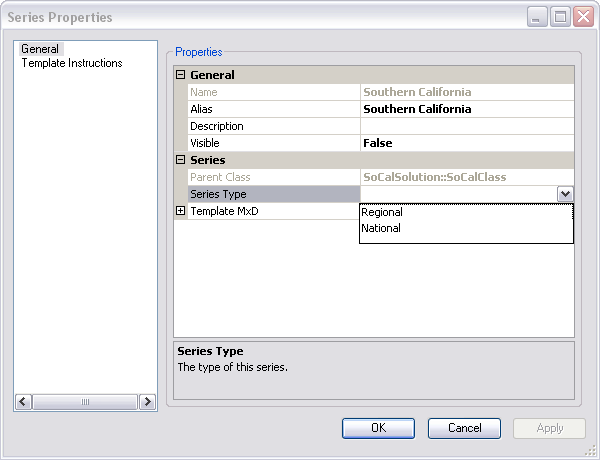Select Template Instructions in left pane
600x460 pixels.
point(72,63)
